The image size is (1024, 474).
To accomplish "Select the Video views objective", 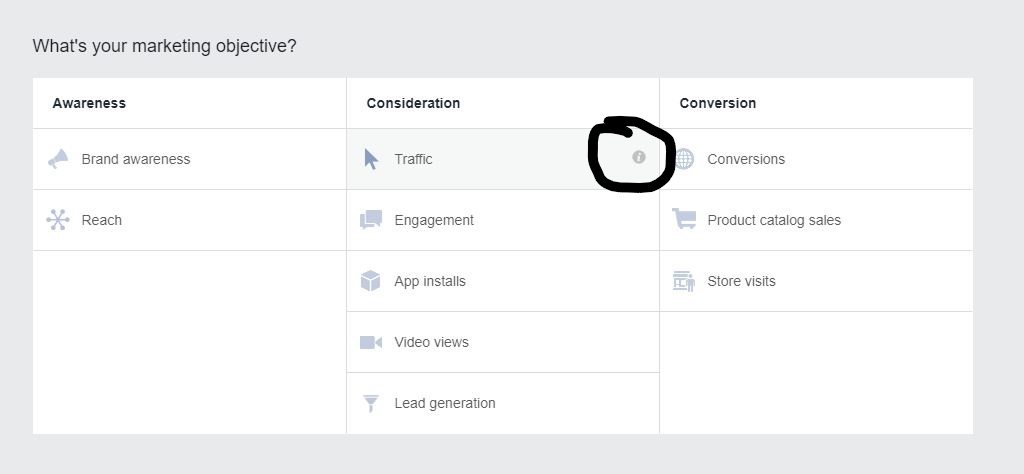I will [431, 342].
